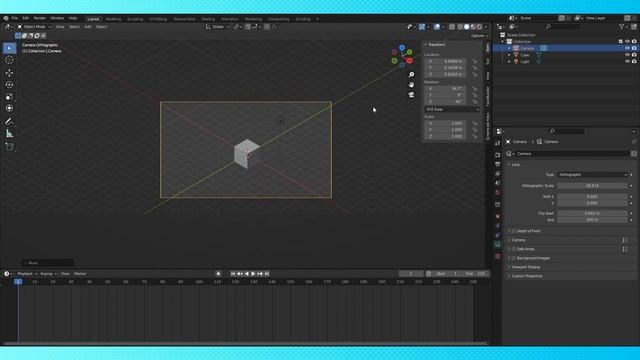
Task: Choose the Annotate pencil tool
Action: coord(9,122)
